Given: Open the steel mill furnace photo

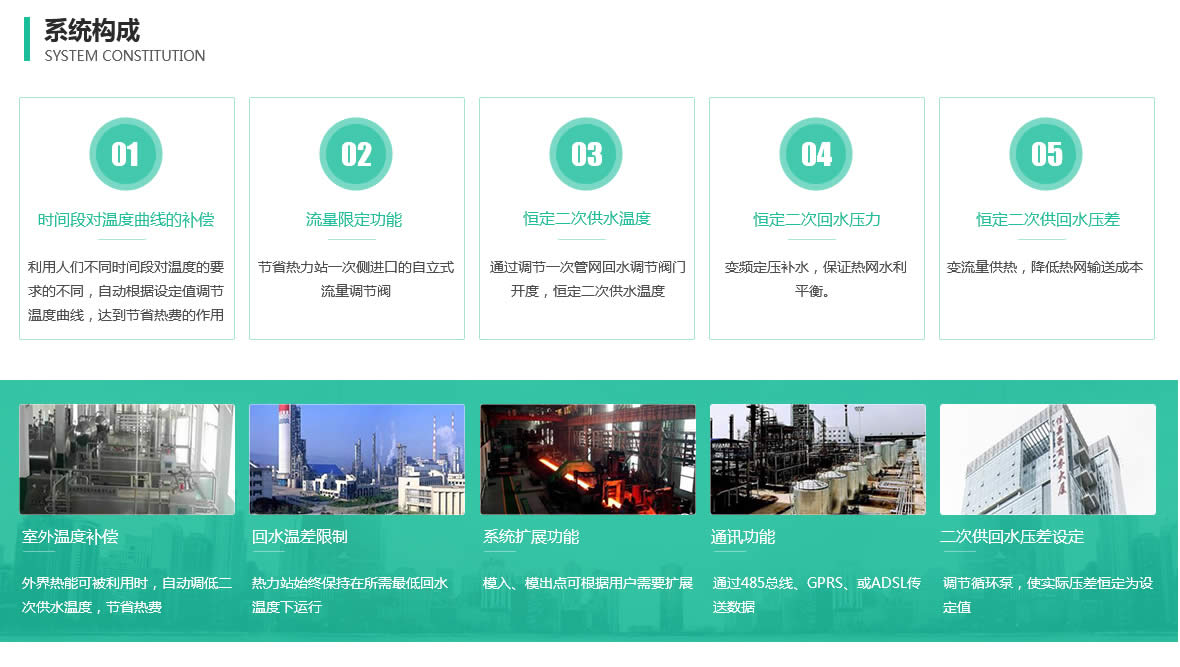Looking at the screenshot, I should (588, 459).
